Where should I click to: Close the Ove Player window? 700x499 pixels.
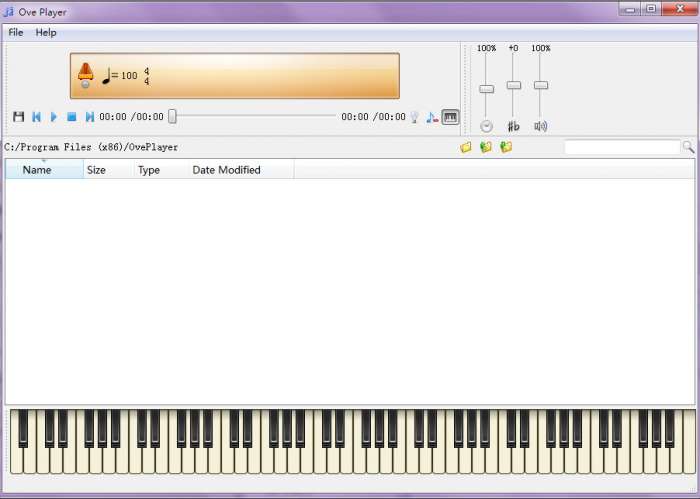point(680,9)
